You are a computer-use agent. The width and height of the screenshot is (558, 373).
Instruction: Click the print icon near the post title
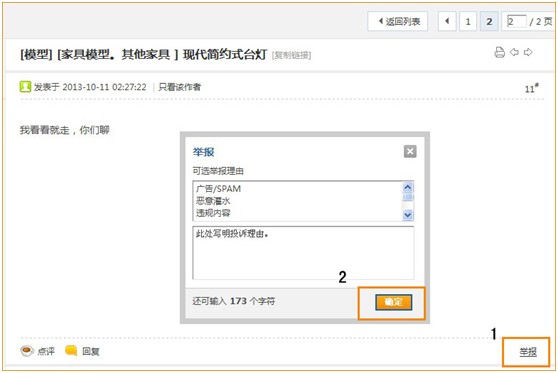pyautogui.click(x=500, y=52)
